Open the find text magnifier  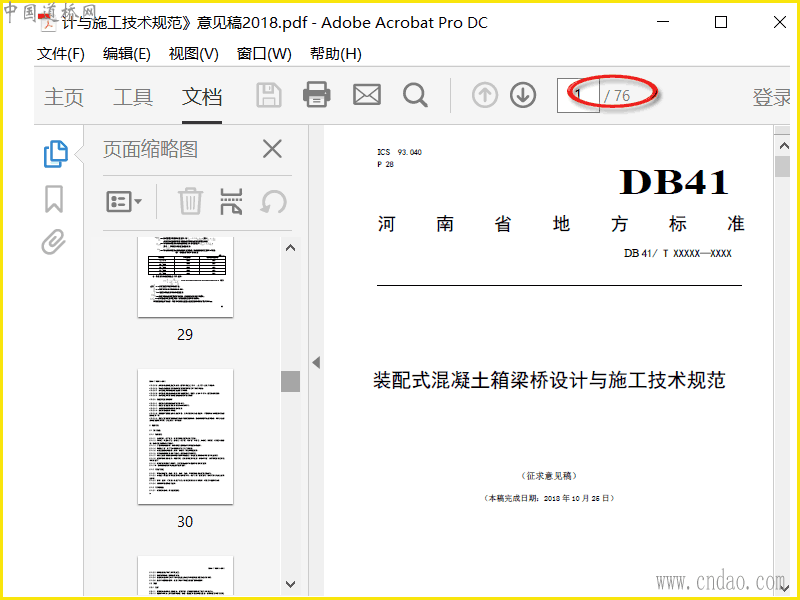click(415, 95)
